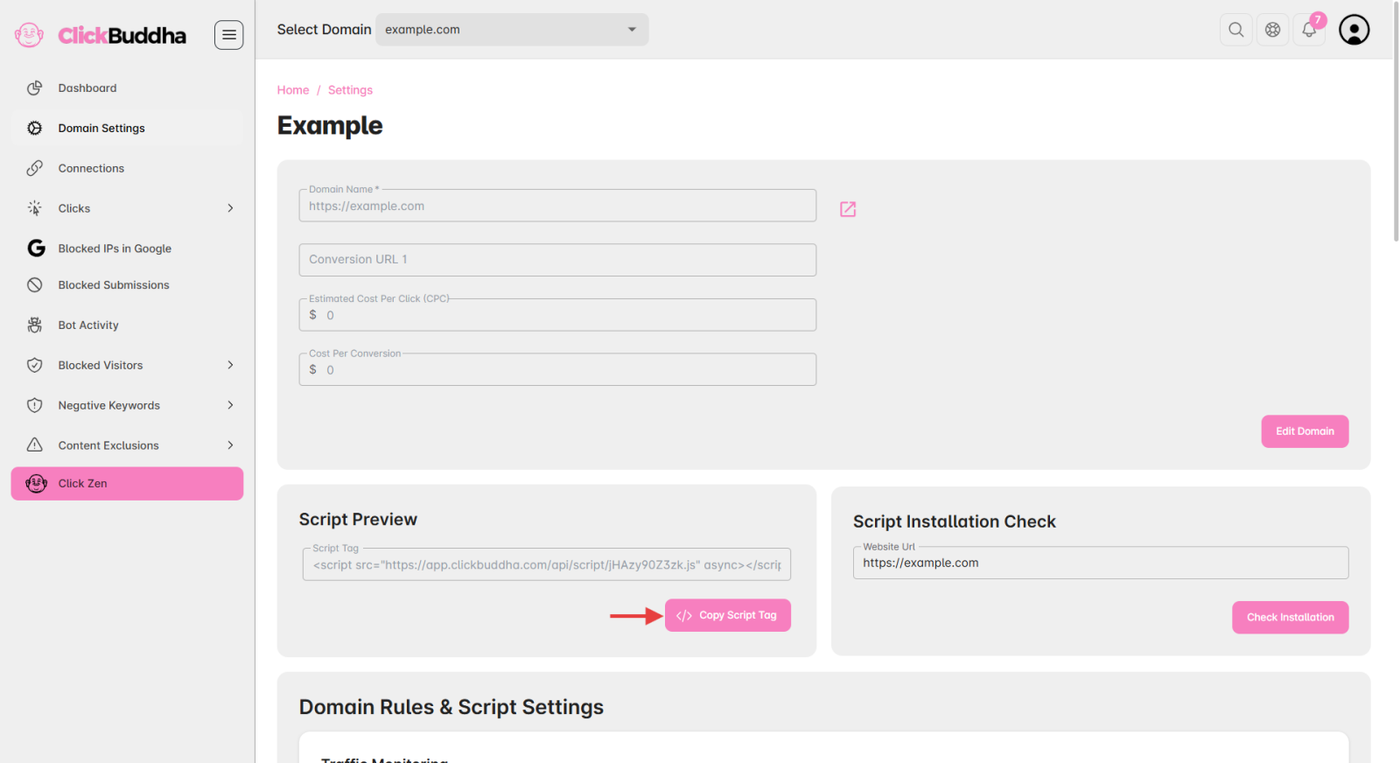The width and height of the screenshot is (1400, 763).
Task: Click the Conversion URL 1 field
Action: click(557, 260)
